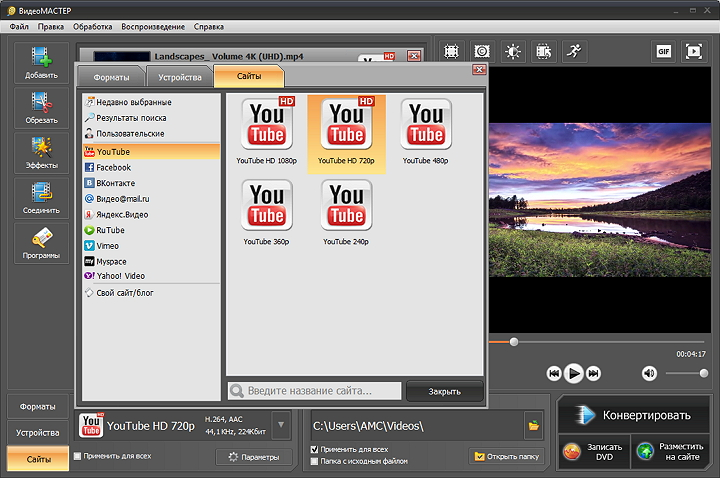720x478 pixels.
Task: Select ВКонтакте in the sites list
Action: [152, 183]
